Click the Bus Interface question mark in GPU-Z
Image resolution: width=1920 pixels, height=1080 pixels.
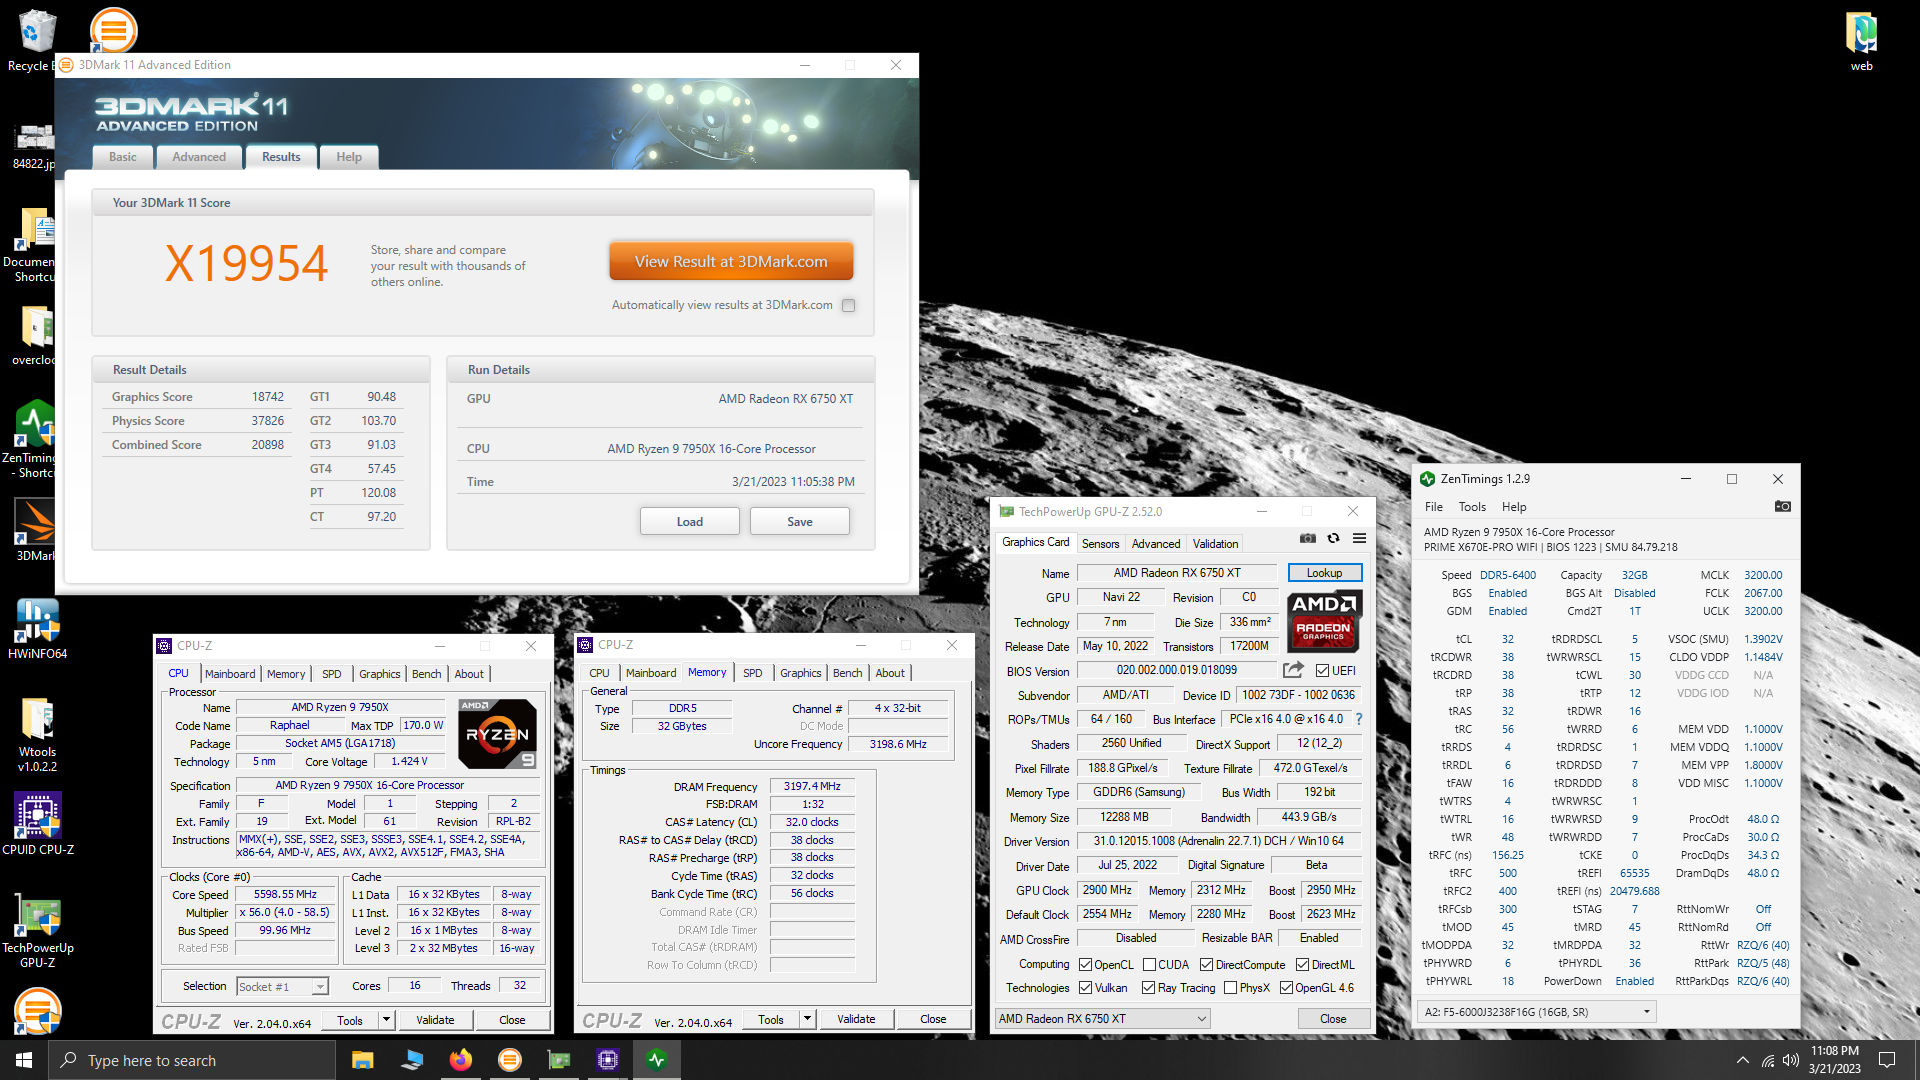1358,719
